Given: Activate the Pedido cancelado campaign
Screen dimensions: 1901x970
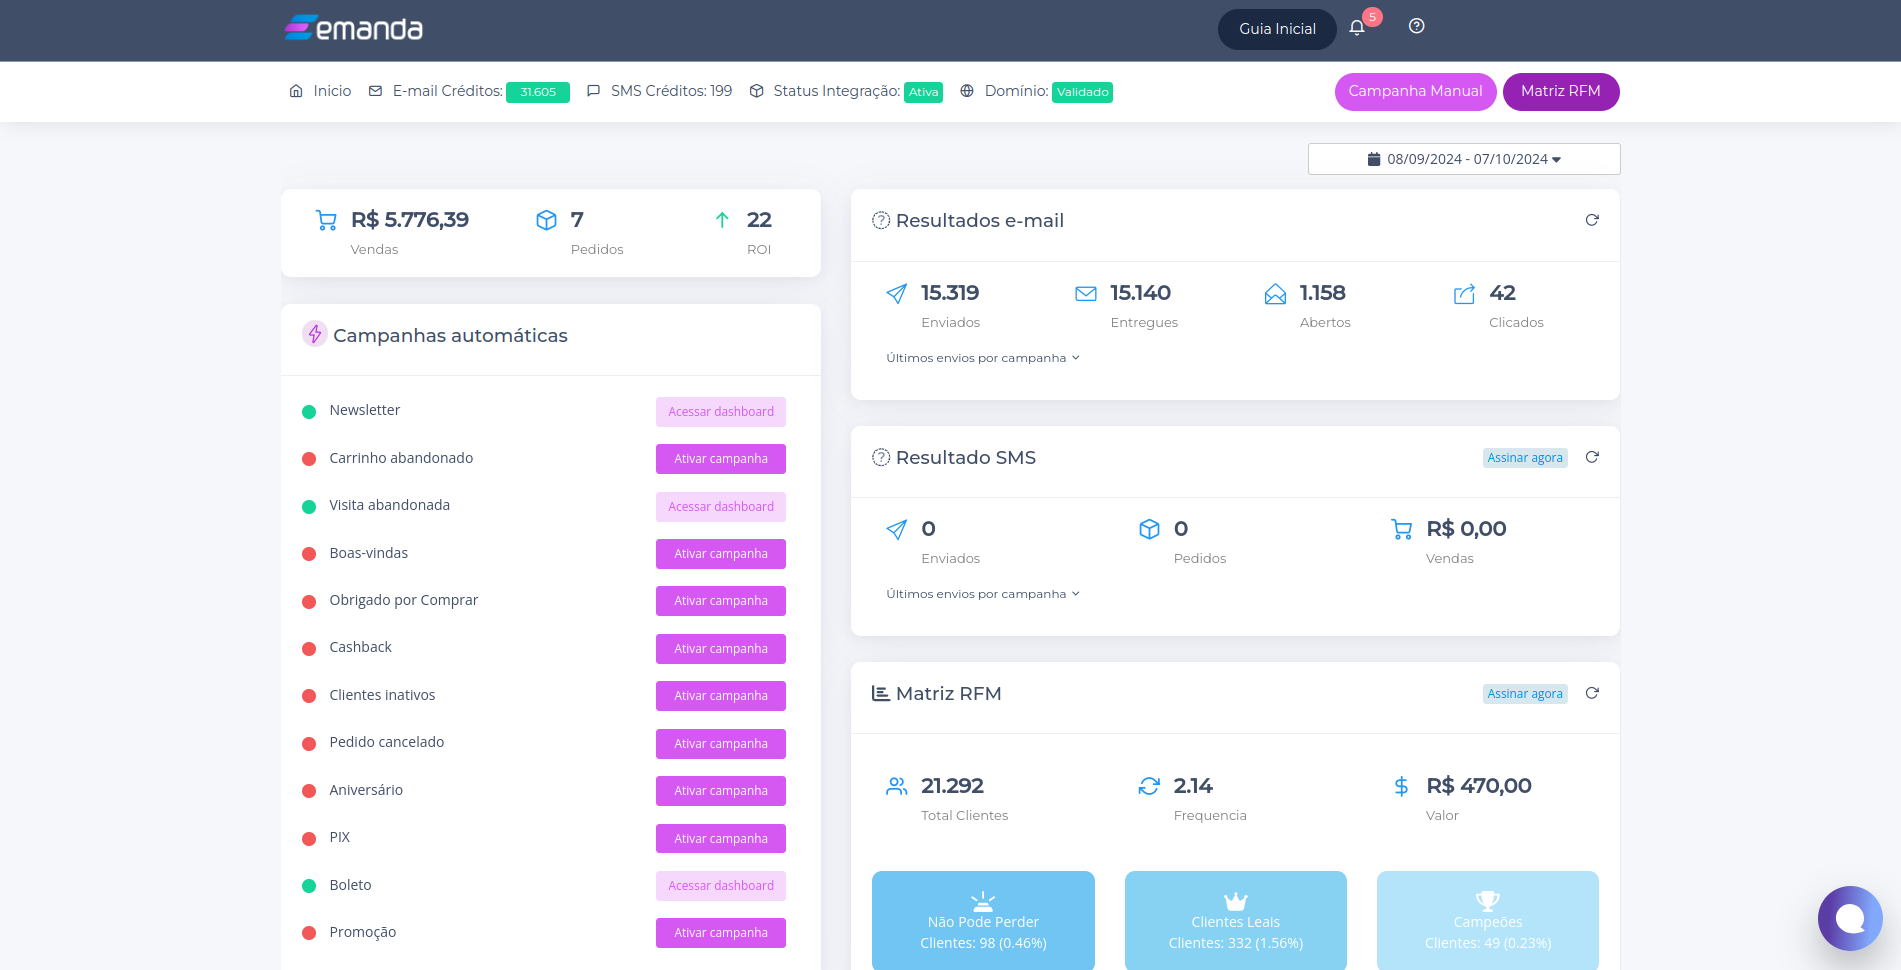Looking at the screenshot, I should (x=721, y=744).
